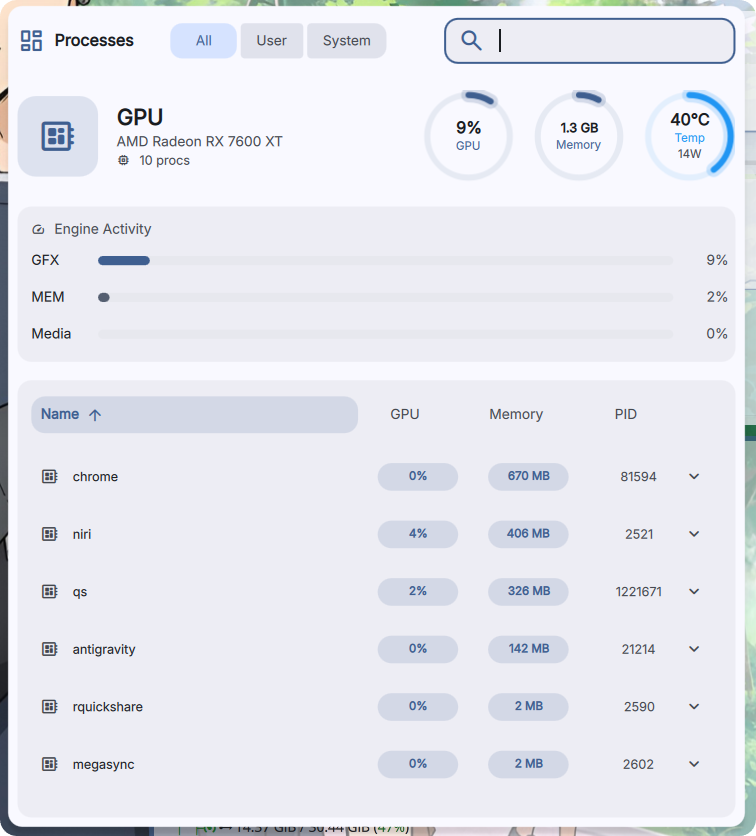Switch to the System filter tab

(x=347, y=41)
